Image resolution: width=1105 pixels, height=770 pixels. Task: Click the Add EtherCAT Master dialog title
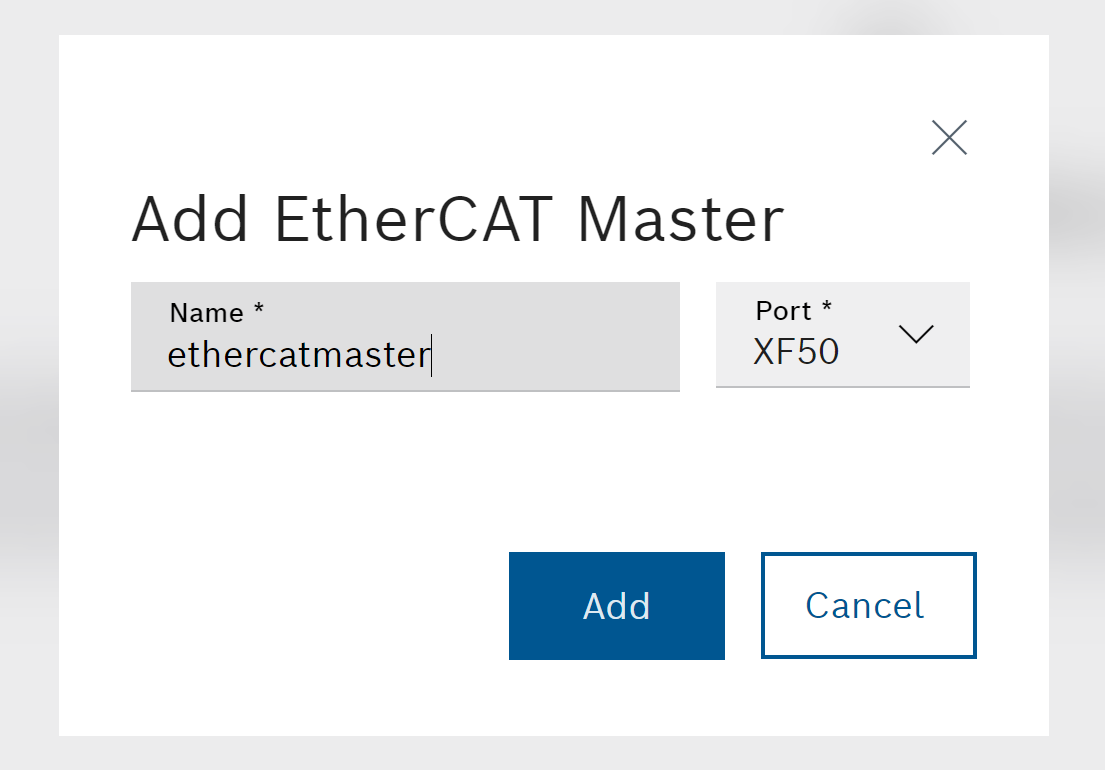point(457,220)
